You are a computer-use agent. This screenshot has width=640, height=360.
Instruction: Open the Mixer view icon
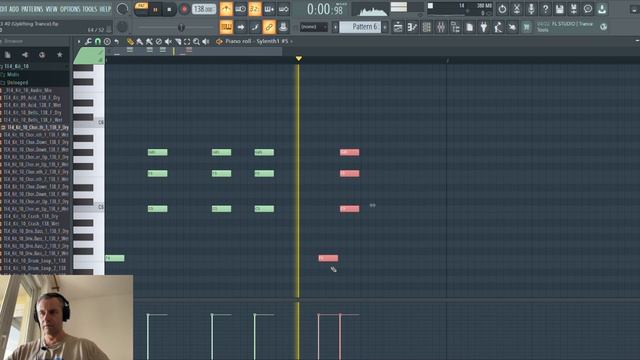[441, 27]
